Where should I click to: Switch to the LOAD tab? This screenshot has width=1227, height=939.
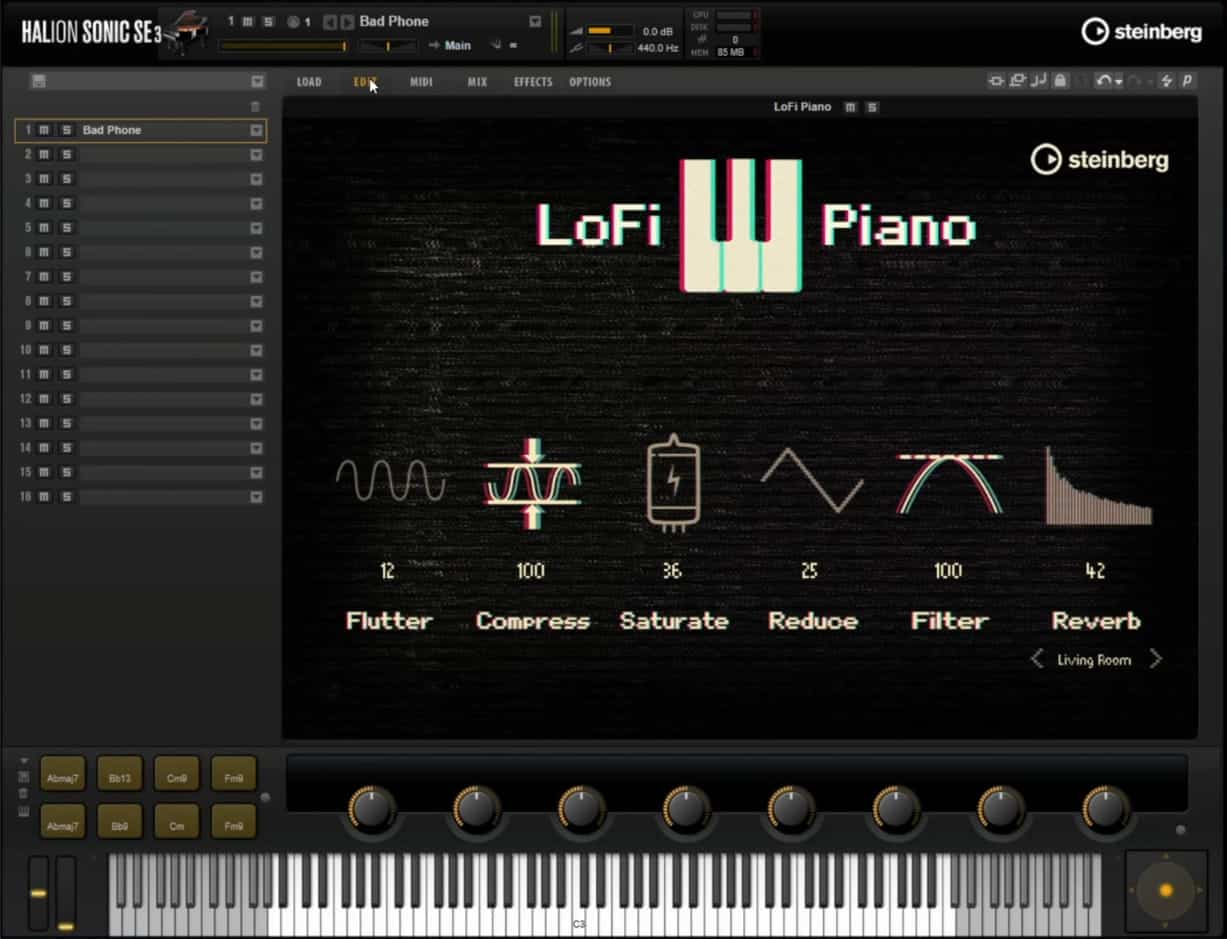point(309,82)
